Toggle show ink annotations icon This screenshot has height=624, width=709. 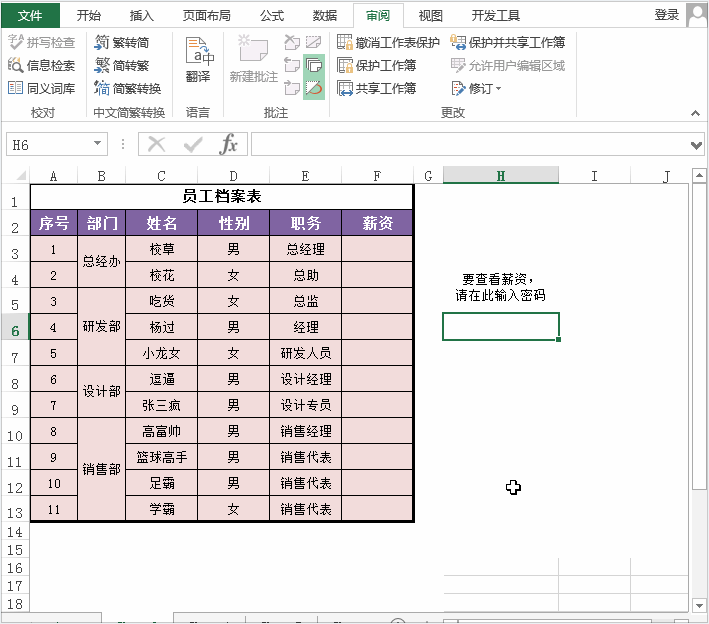(314, 88)
